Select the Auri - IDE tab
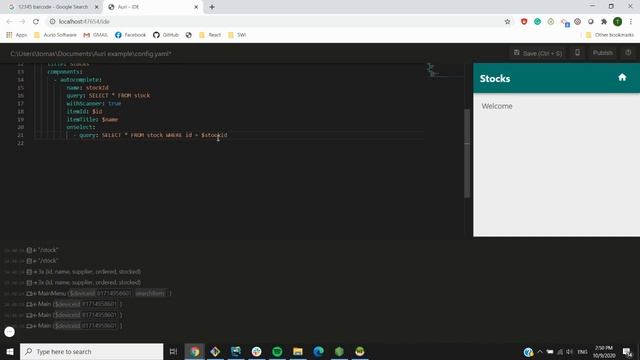640x360 pixels. tap(152, 7)
